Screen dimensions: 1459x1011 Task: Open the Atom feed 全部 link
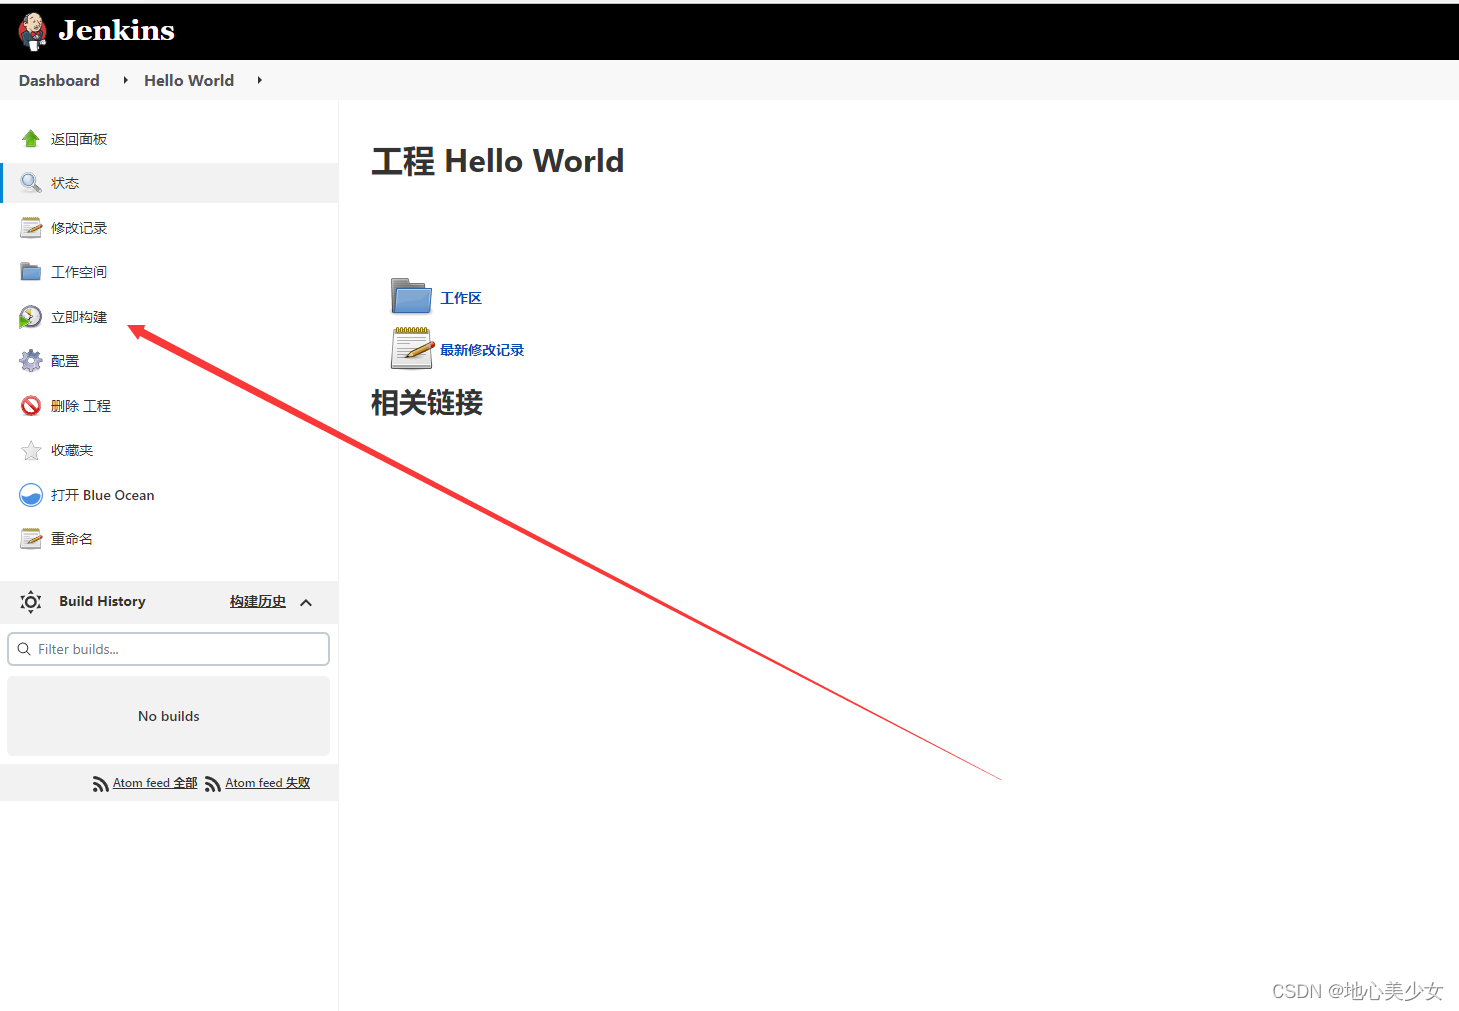tap(155, 783)
